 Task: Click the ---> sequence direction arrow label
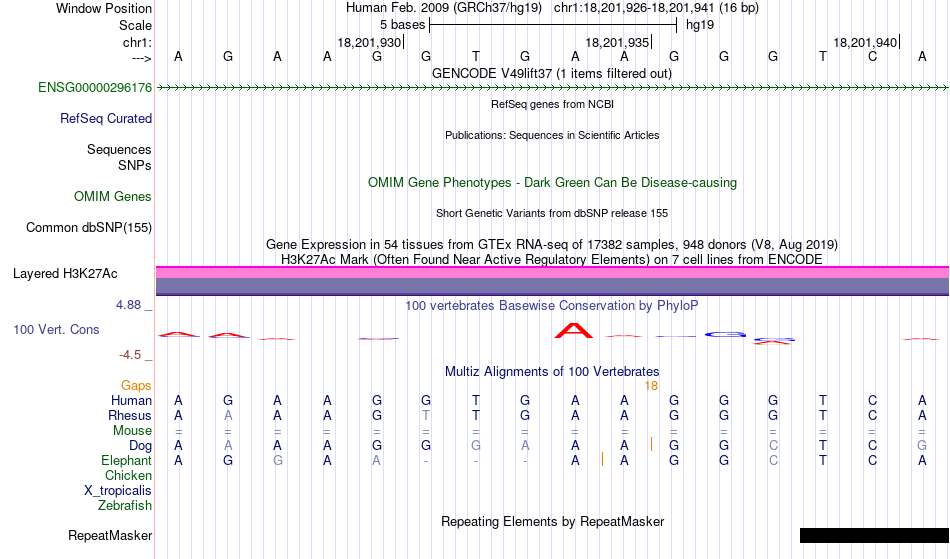click(141, 58)
